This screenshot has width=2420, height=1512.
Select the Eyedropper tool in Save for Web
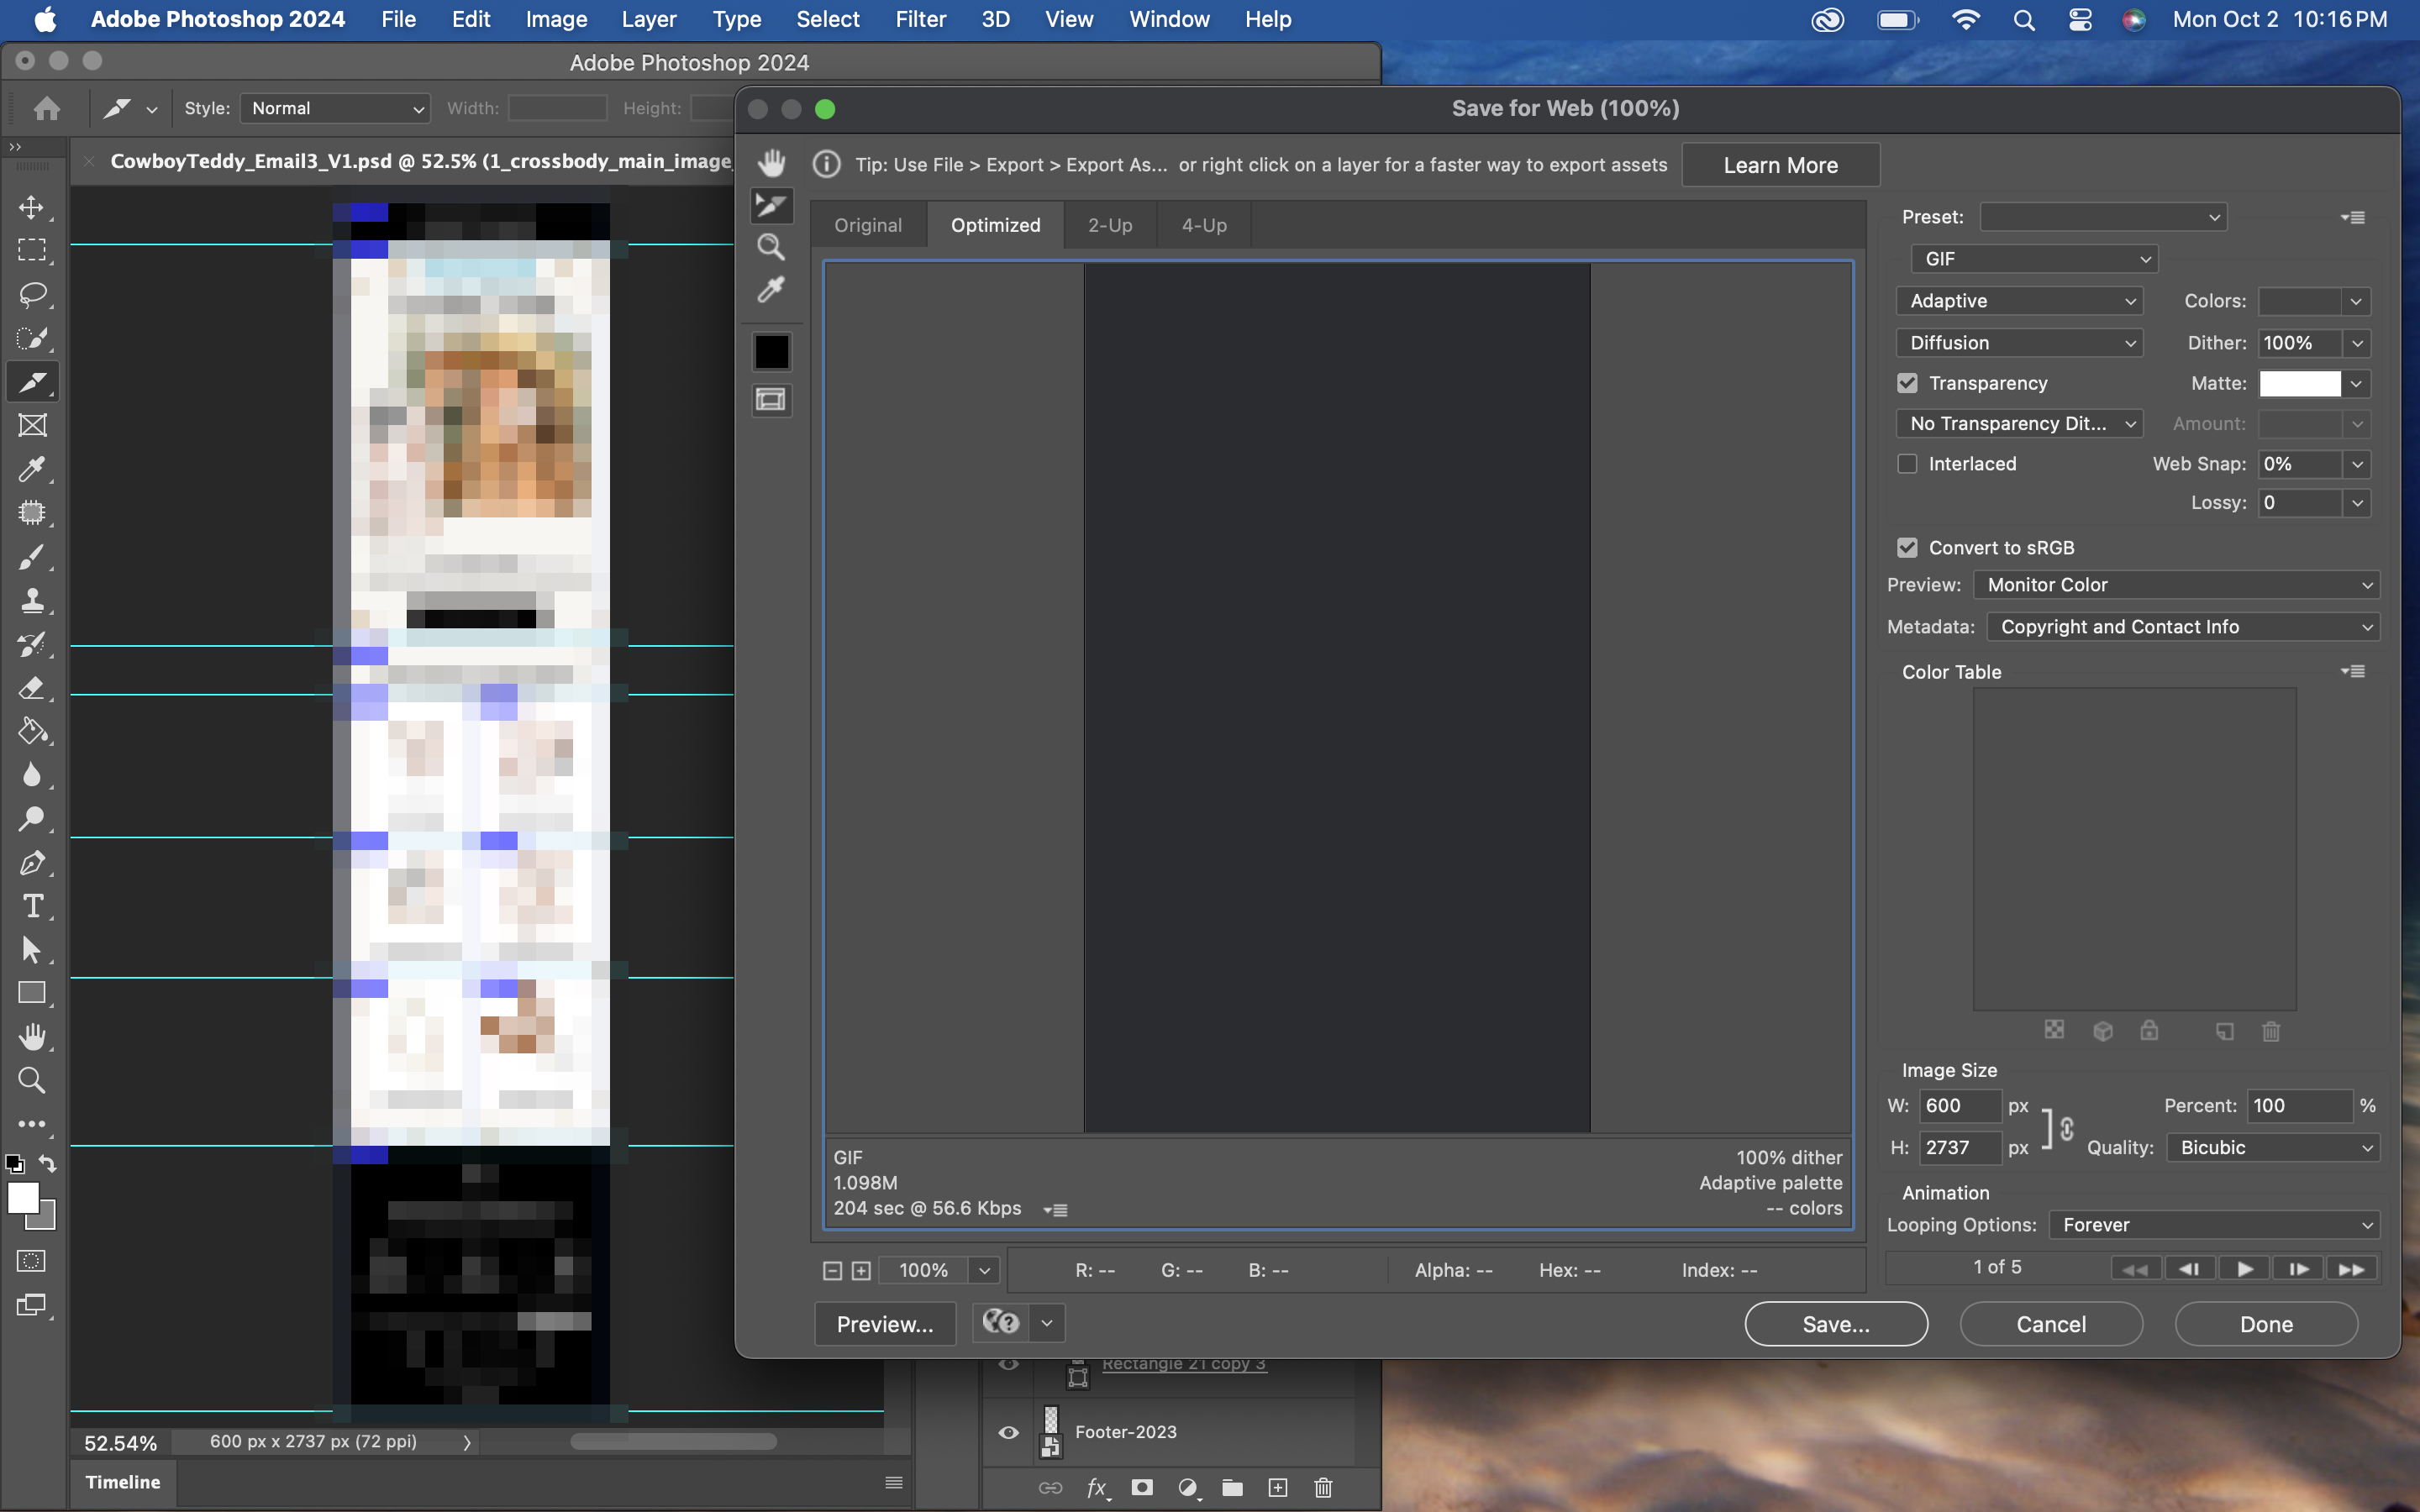[x=772, y=289]
